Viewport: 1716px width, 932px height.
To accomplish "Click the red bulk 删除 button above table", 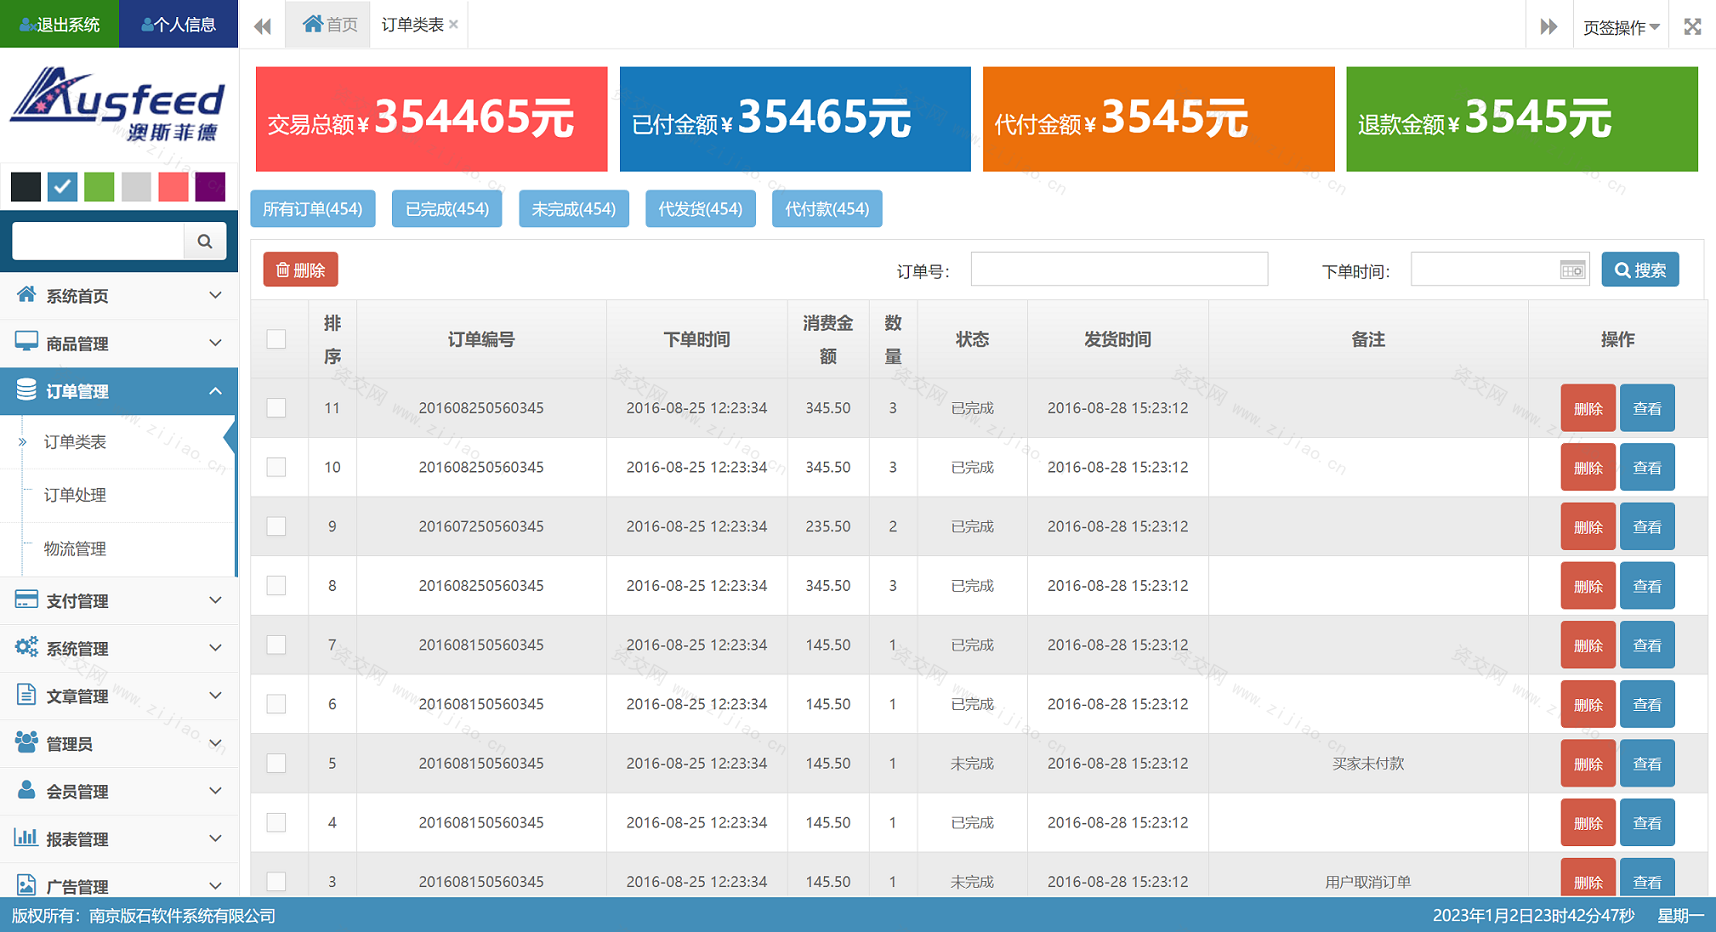I will (x=301, y=270).
